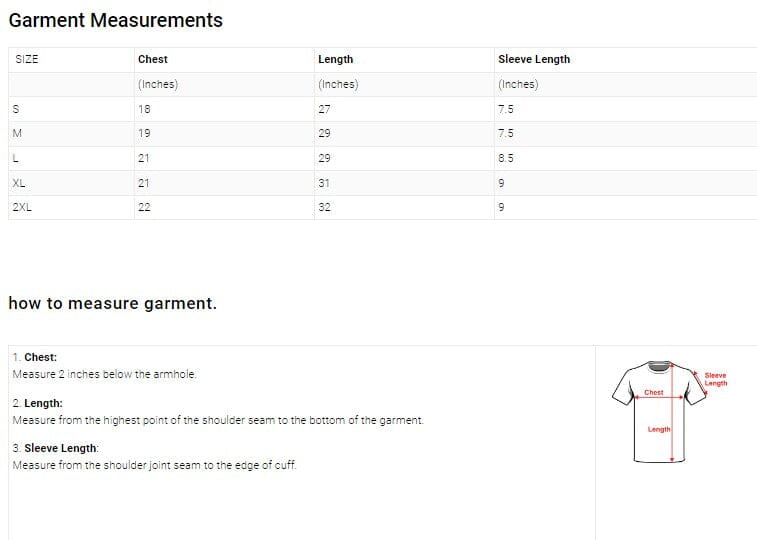Click the '2. Length:' instruction title
The image size is (757, 540).
(37, 403)
